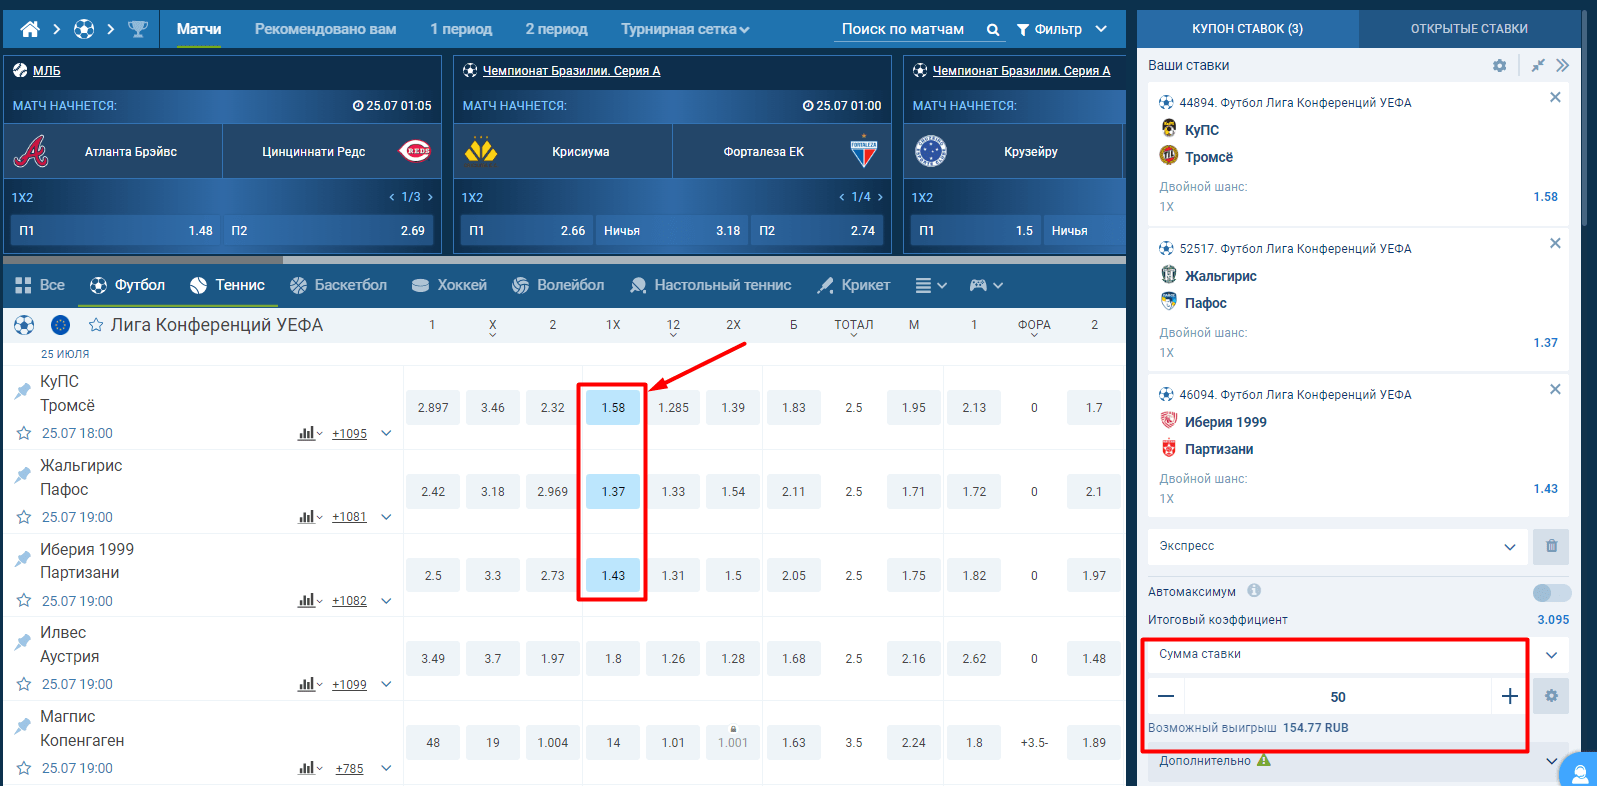Viewport: 1597px width, 786px height.
Task: Favorite the Иберия 1999 vs Партизани match
Action: click(24, 601)
